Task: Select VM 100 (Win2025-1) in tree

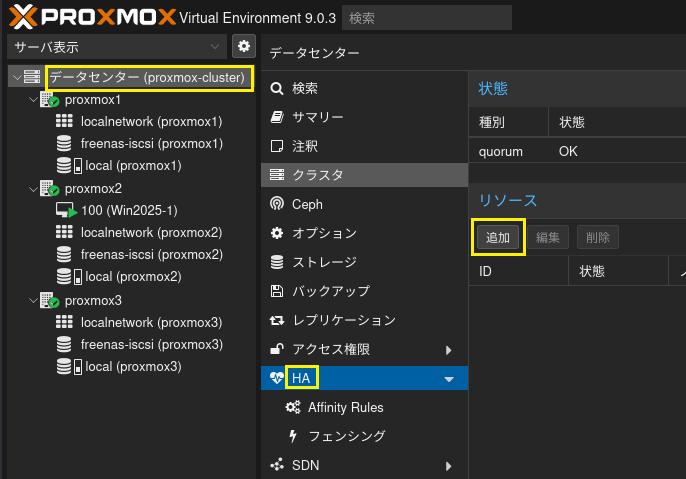Action: [x=129, y=210]
